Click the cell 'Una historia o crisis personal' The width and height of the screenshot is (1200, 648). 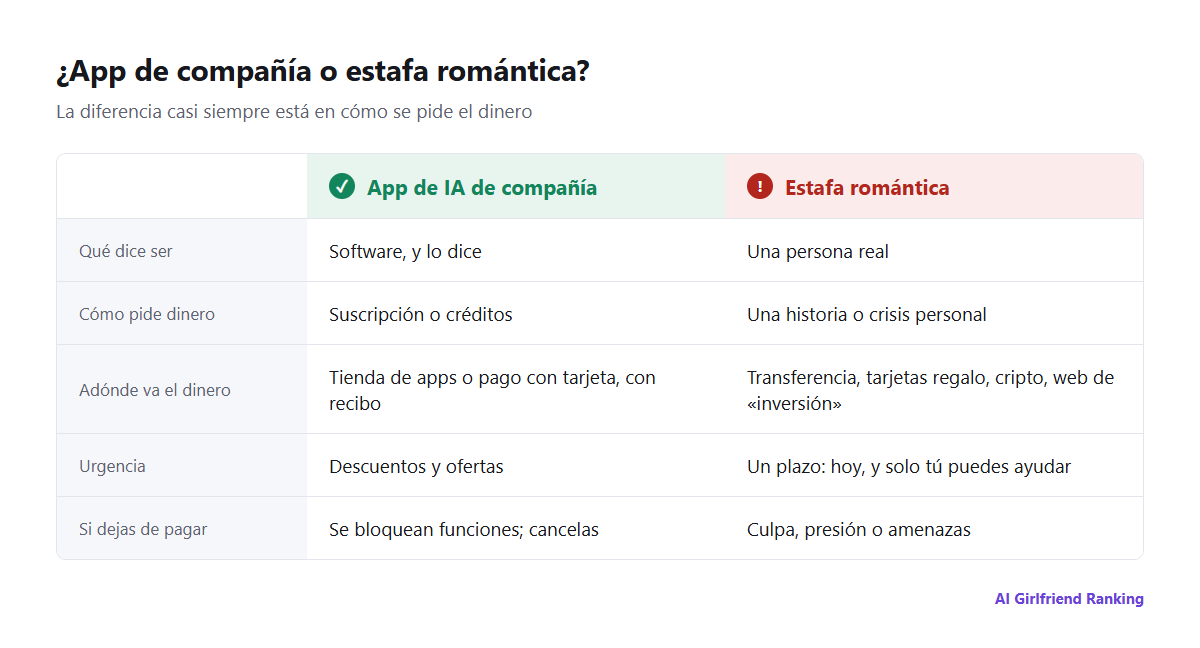click(x=934, y=313)
